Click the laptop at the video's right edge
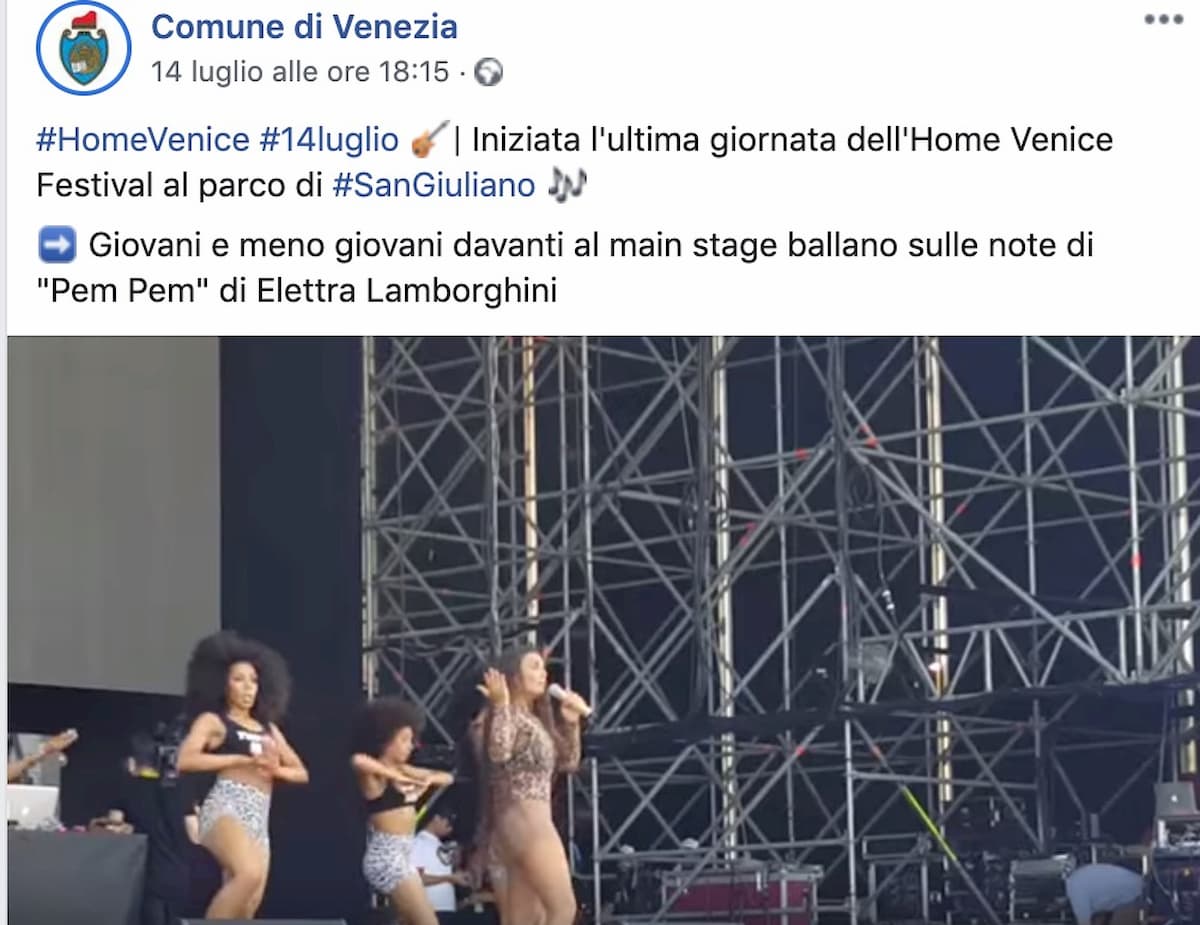Screen dimensions: 1200x925 tap(1176, 801)
